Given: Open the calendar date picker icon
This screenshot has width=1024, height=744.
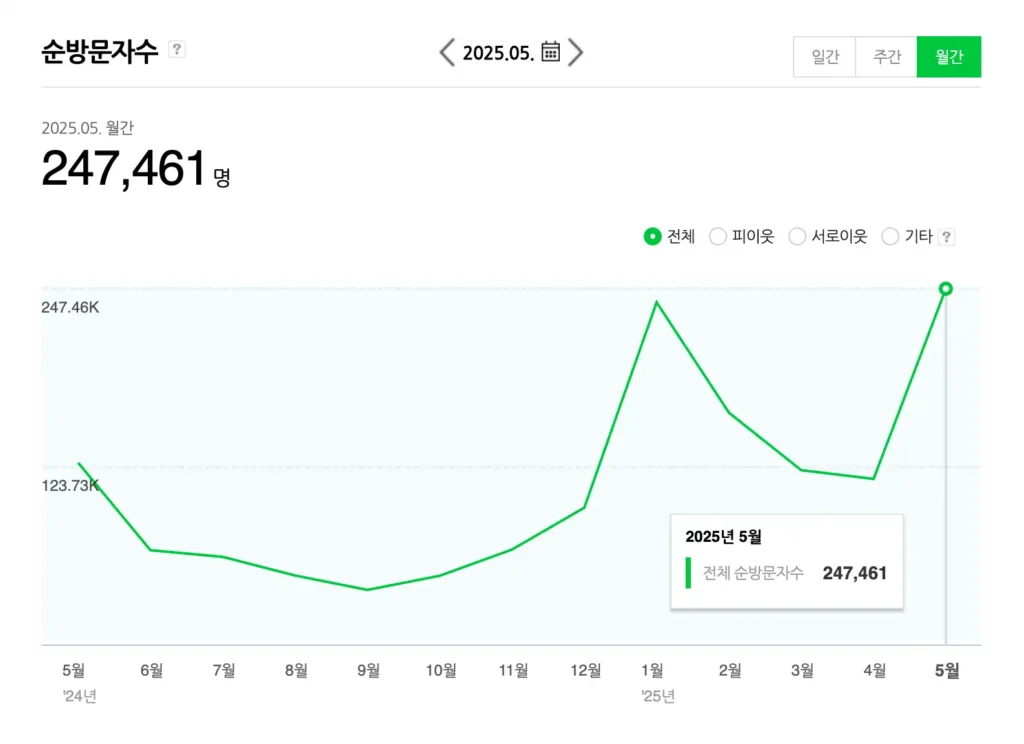Looking at the screenshot, I should coord(551,52).
